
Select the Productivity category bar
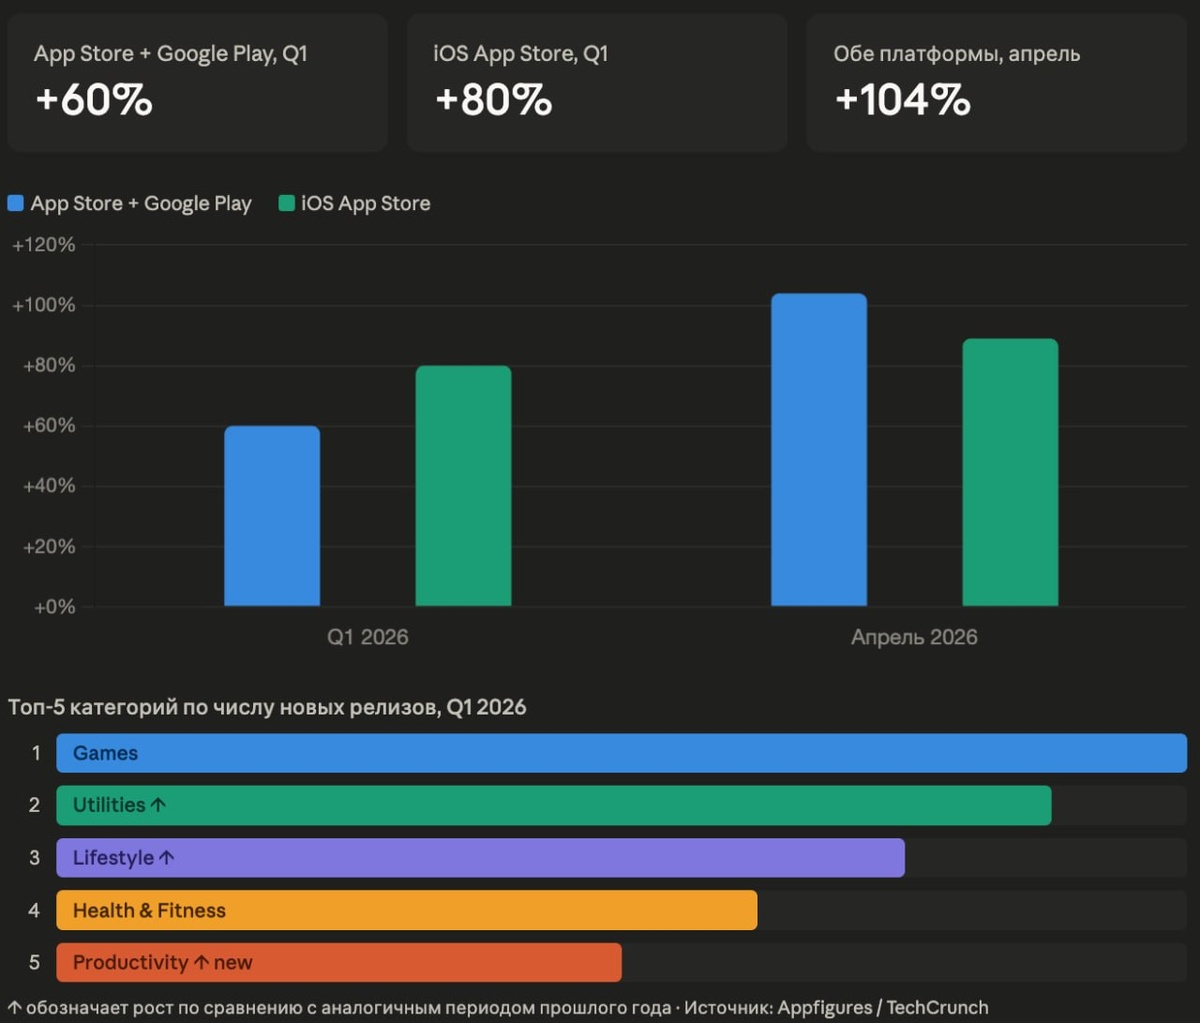pyautogui.click(x=338, y=962)
